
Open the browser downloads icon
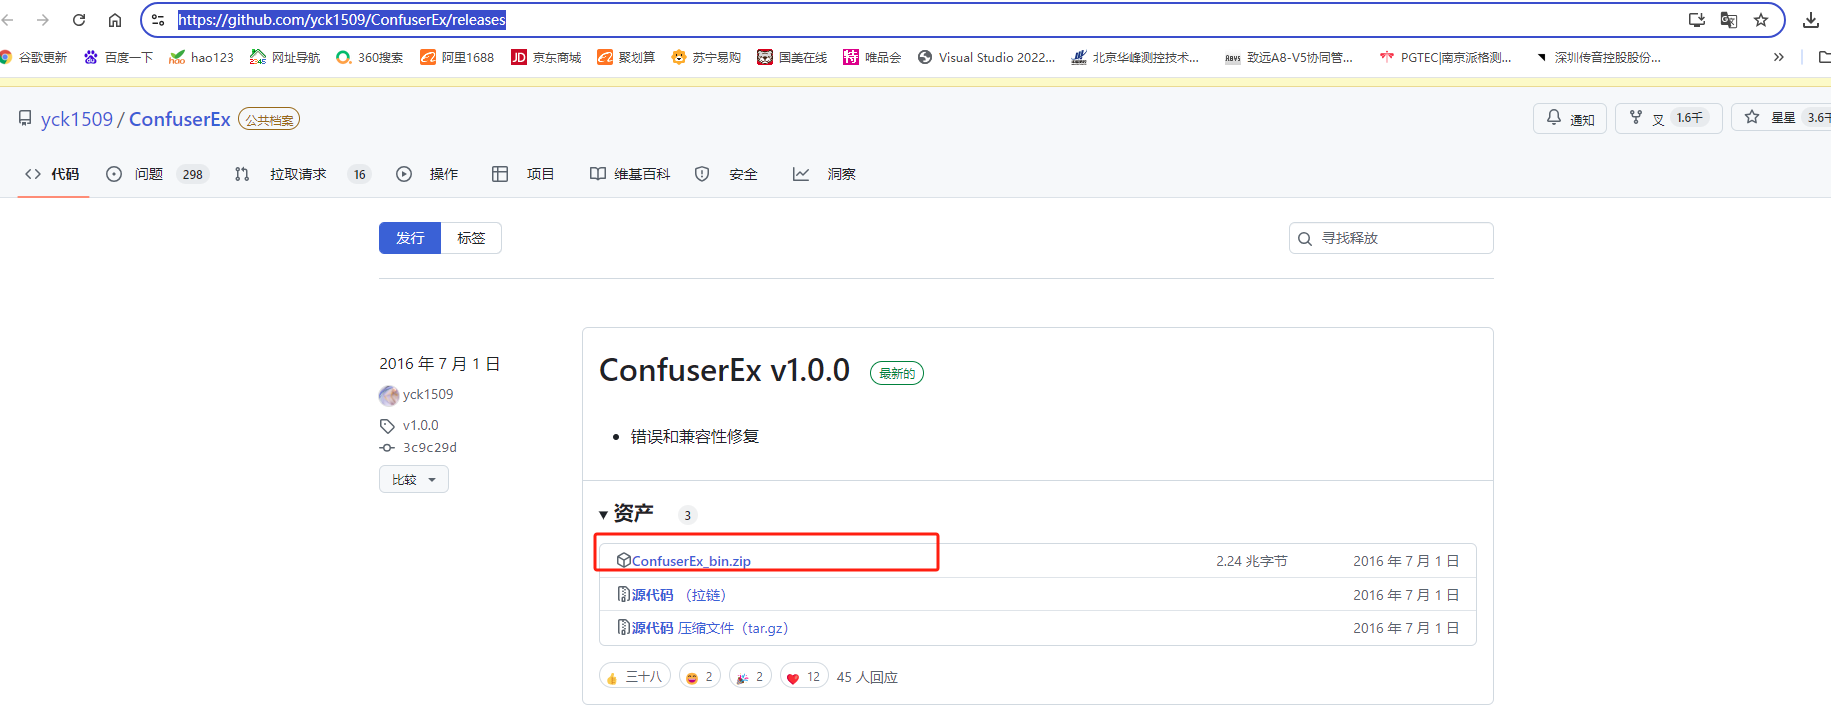[x=1811, y=20]
